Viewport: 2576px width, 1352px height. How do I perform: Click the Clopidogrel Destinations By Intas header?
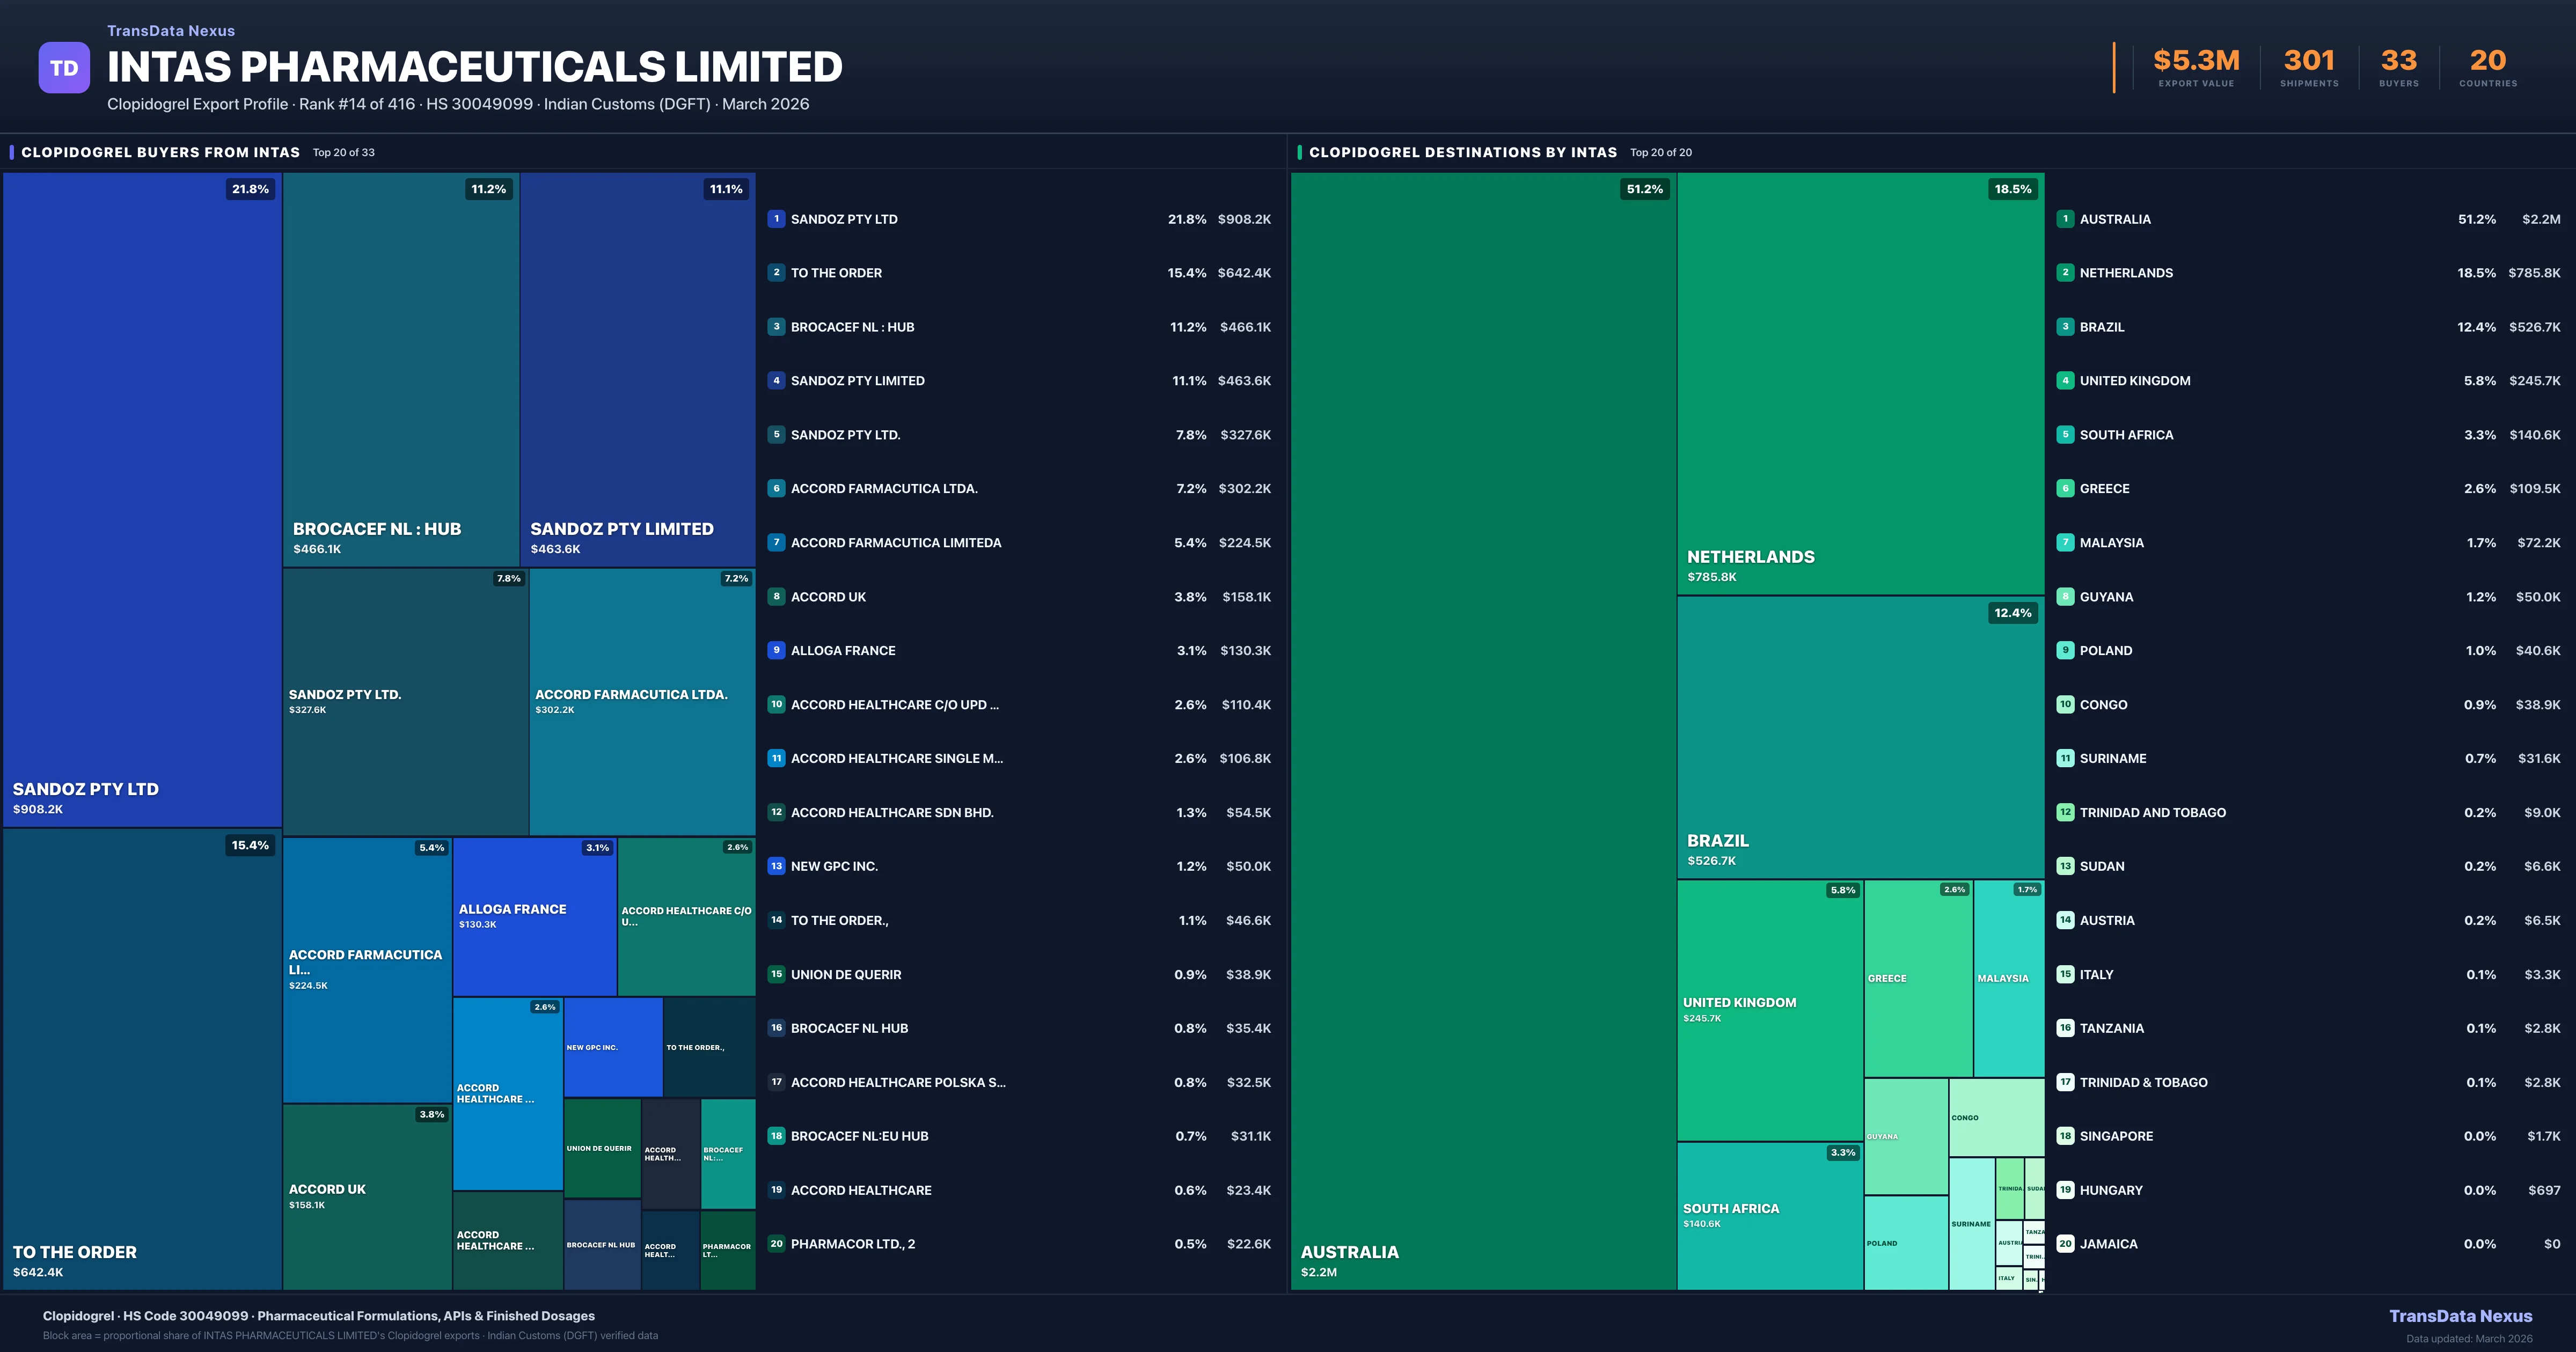click(1462, 153)
